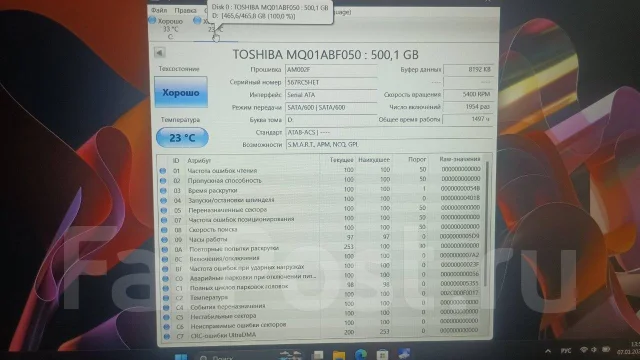Select row Частота ошибок чтения
Viewport: 640px width, 360px height.
pos(320,170)
